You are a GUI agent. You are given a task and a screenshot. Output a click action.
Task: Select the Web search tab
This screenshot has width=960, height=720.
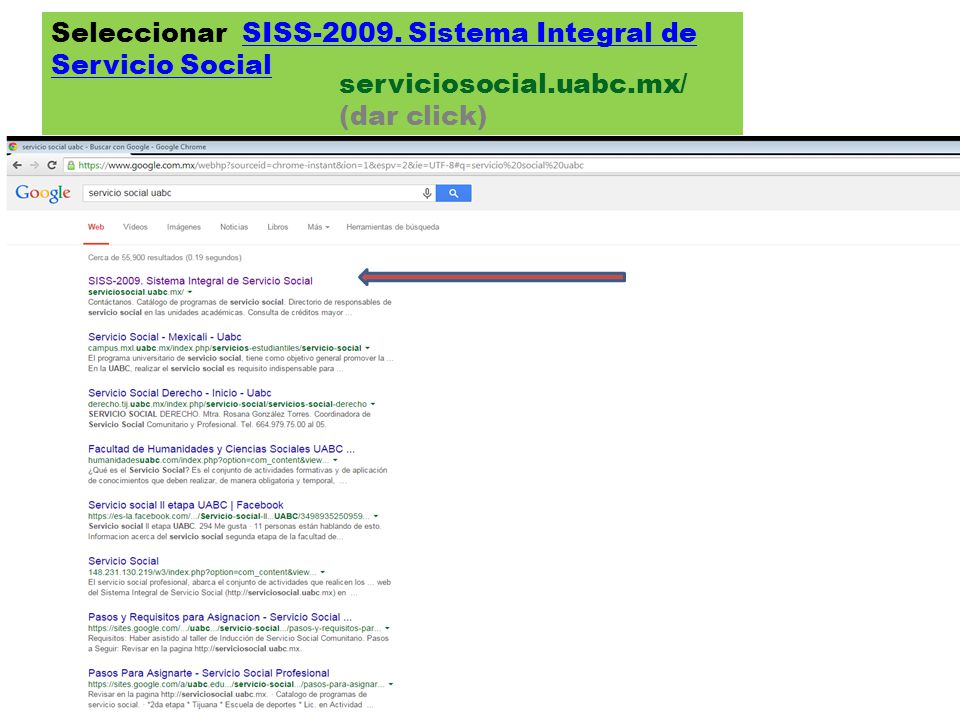coord(96,227)
